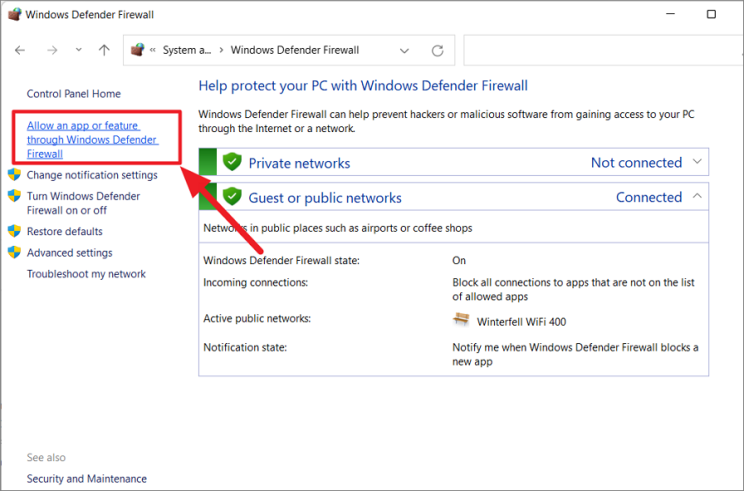This screenshot has height=491, width=744.
Task: Open Security and Maintenance link
Action: click(87, 479)
